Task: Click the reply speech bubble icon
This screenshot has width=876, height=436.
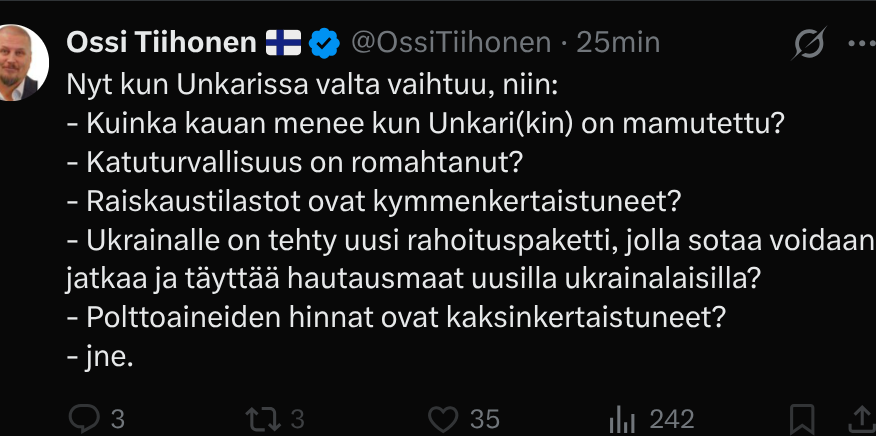Action: pyautogui.click(x=84, y=417)
